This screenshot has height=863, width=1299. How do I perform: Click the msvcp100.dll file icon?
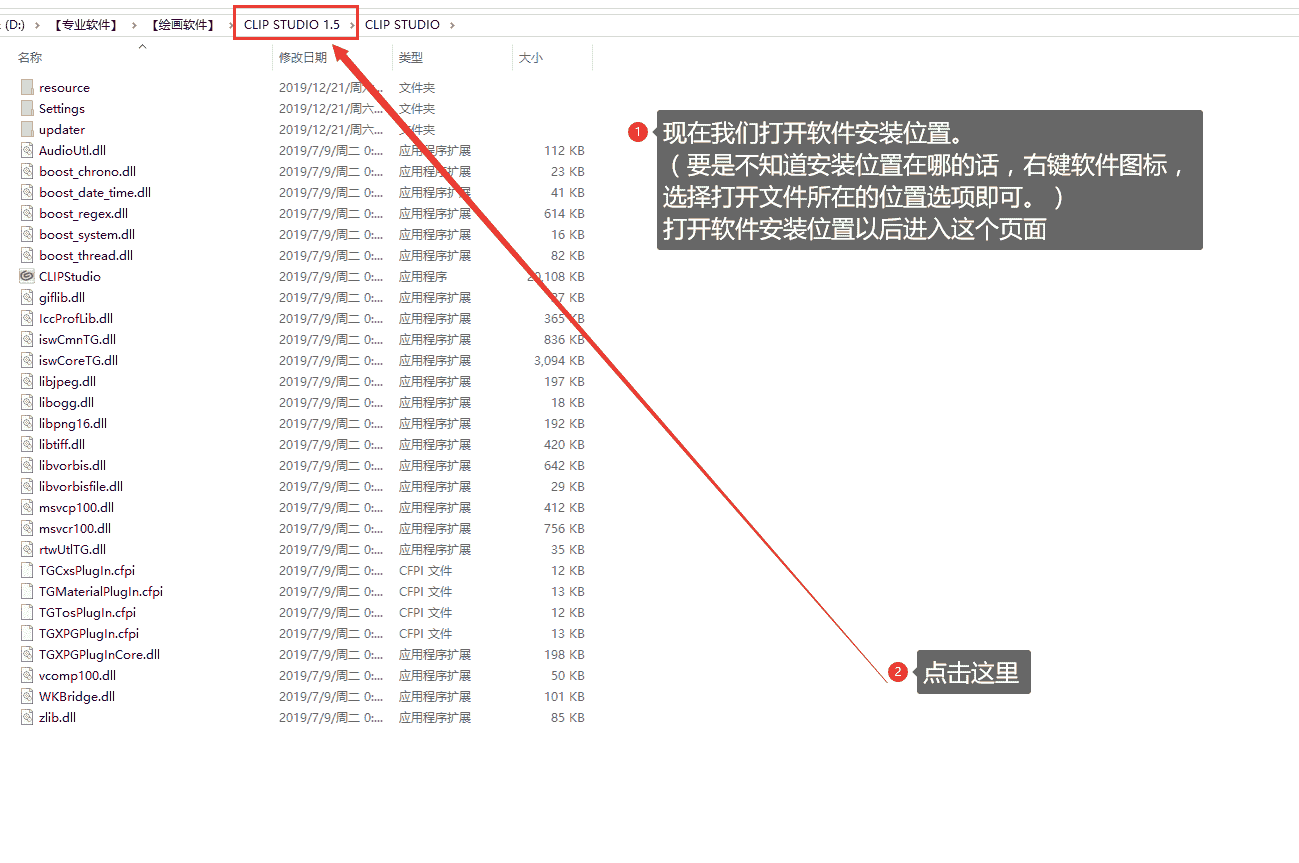coord(27,507)
